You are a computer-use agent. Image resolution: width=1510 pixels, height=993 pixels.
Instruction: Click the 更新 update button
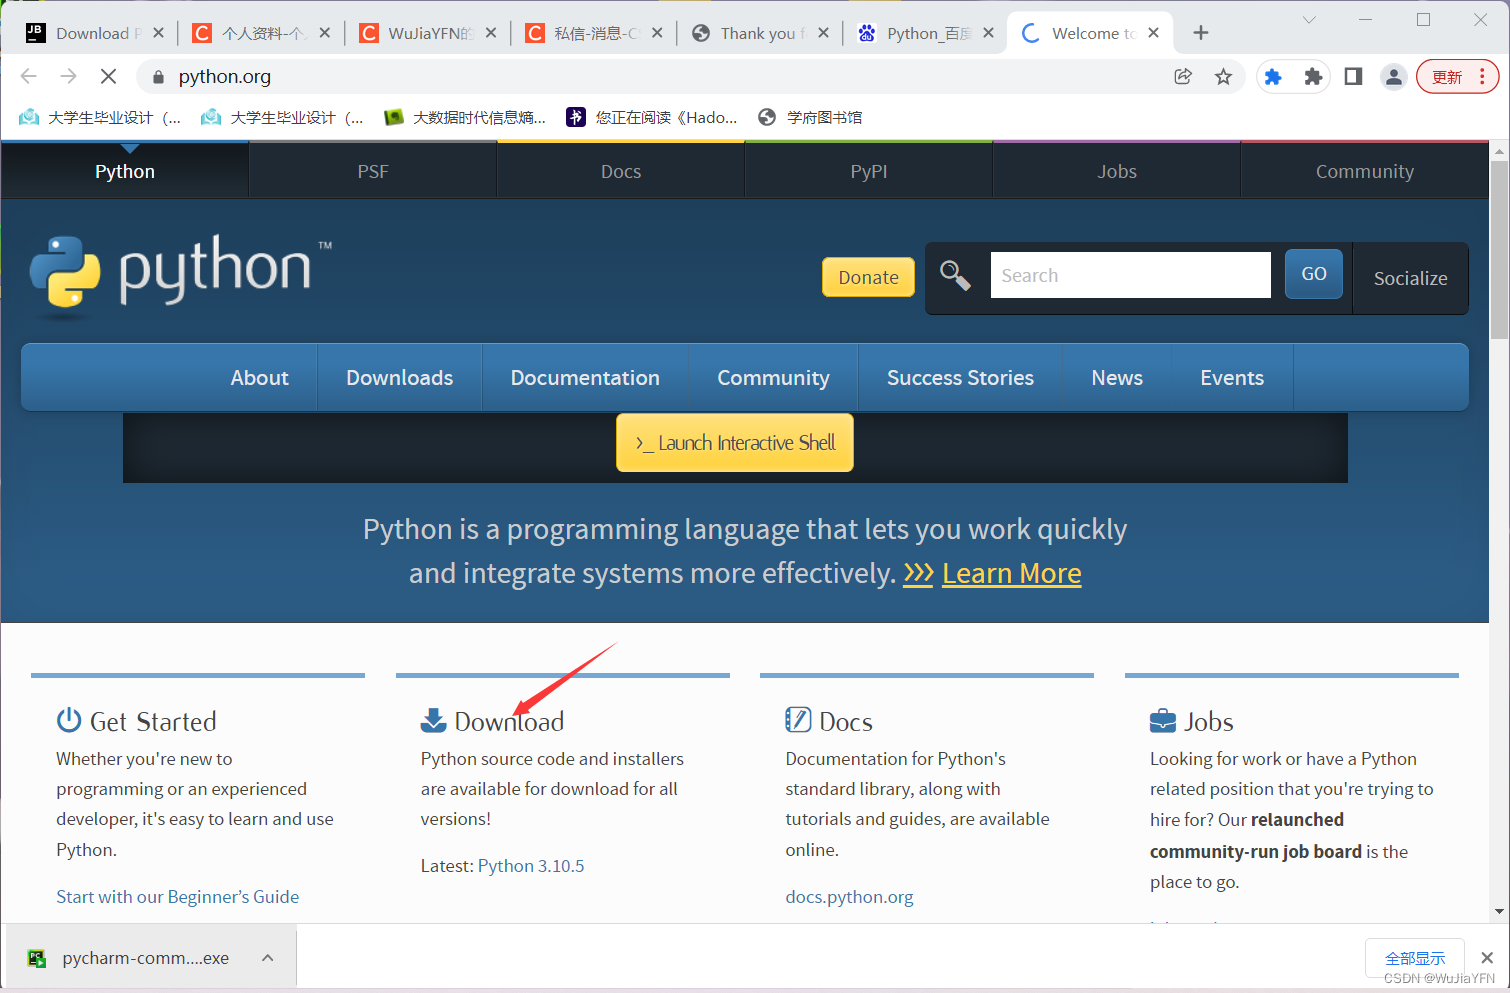pyautogui.click(x=1457, y=77)
